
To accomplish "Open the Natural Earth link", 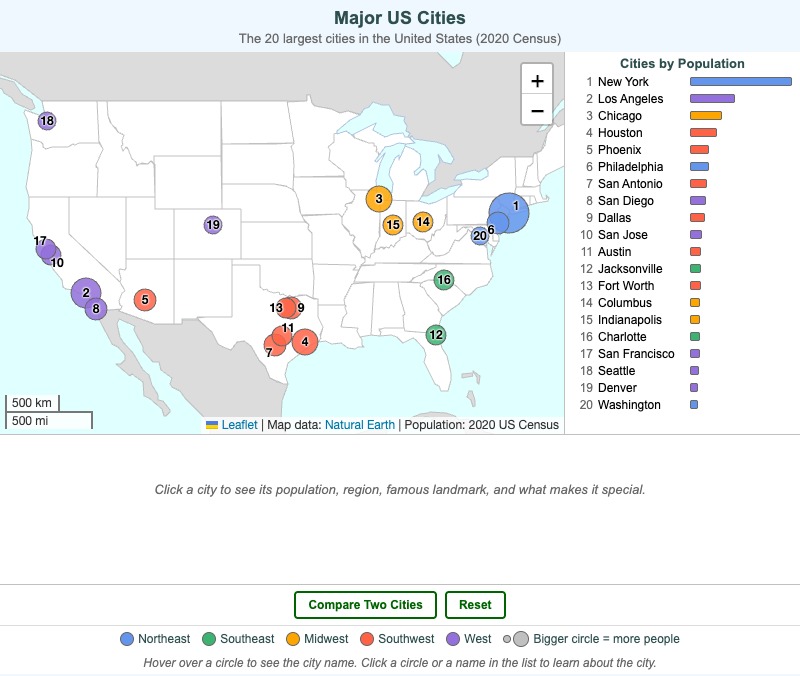I will tap(360, 424).
